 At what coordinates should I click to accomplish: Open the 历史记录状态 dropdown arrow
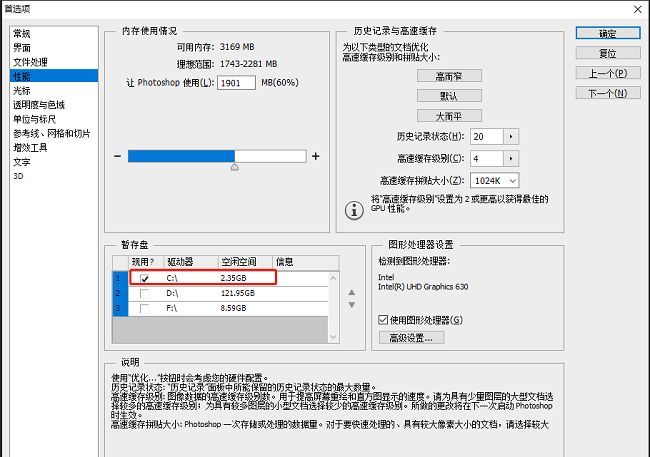(511, 136)
